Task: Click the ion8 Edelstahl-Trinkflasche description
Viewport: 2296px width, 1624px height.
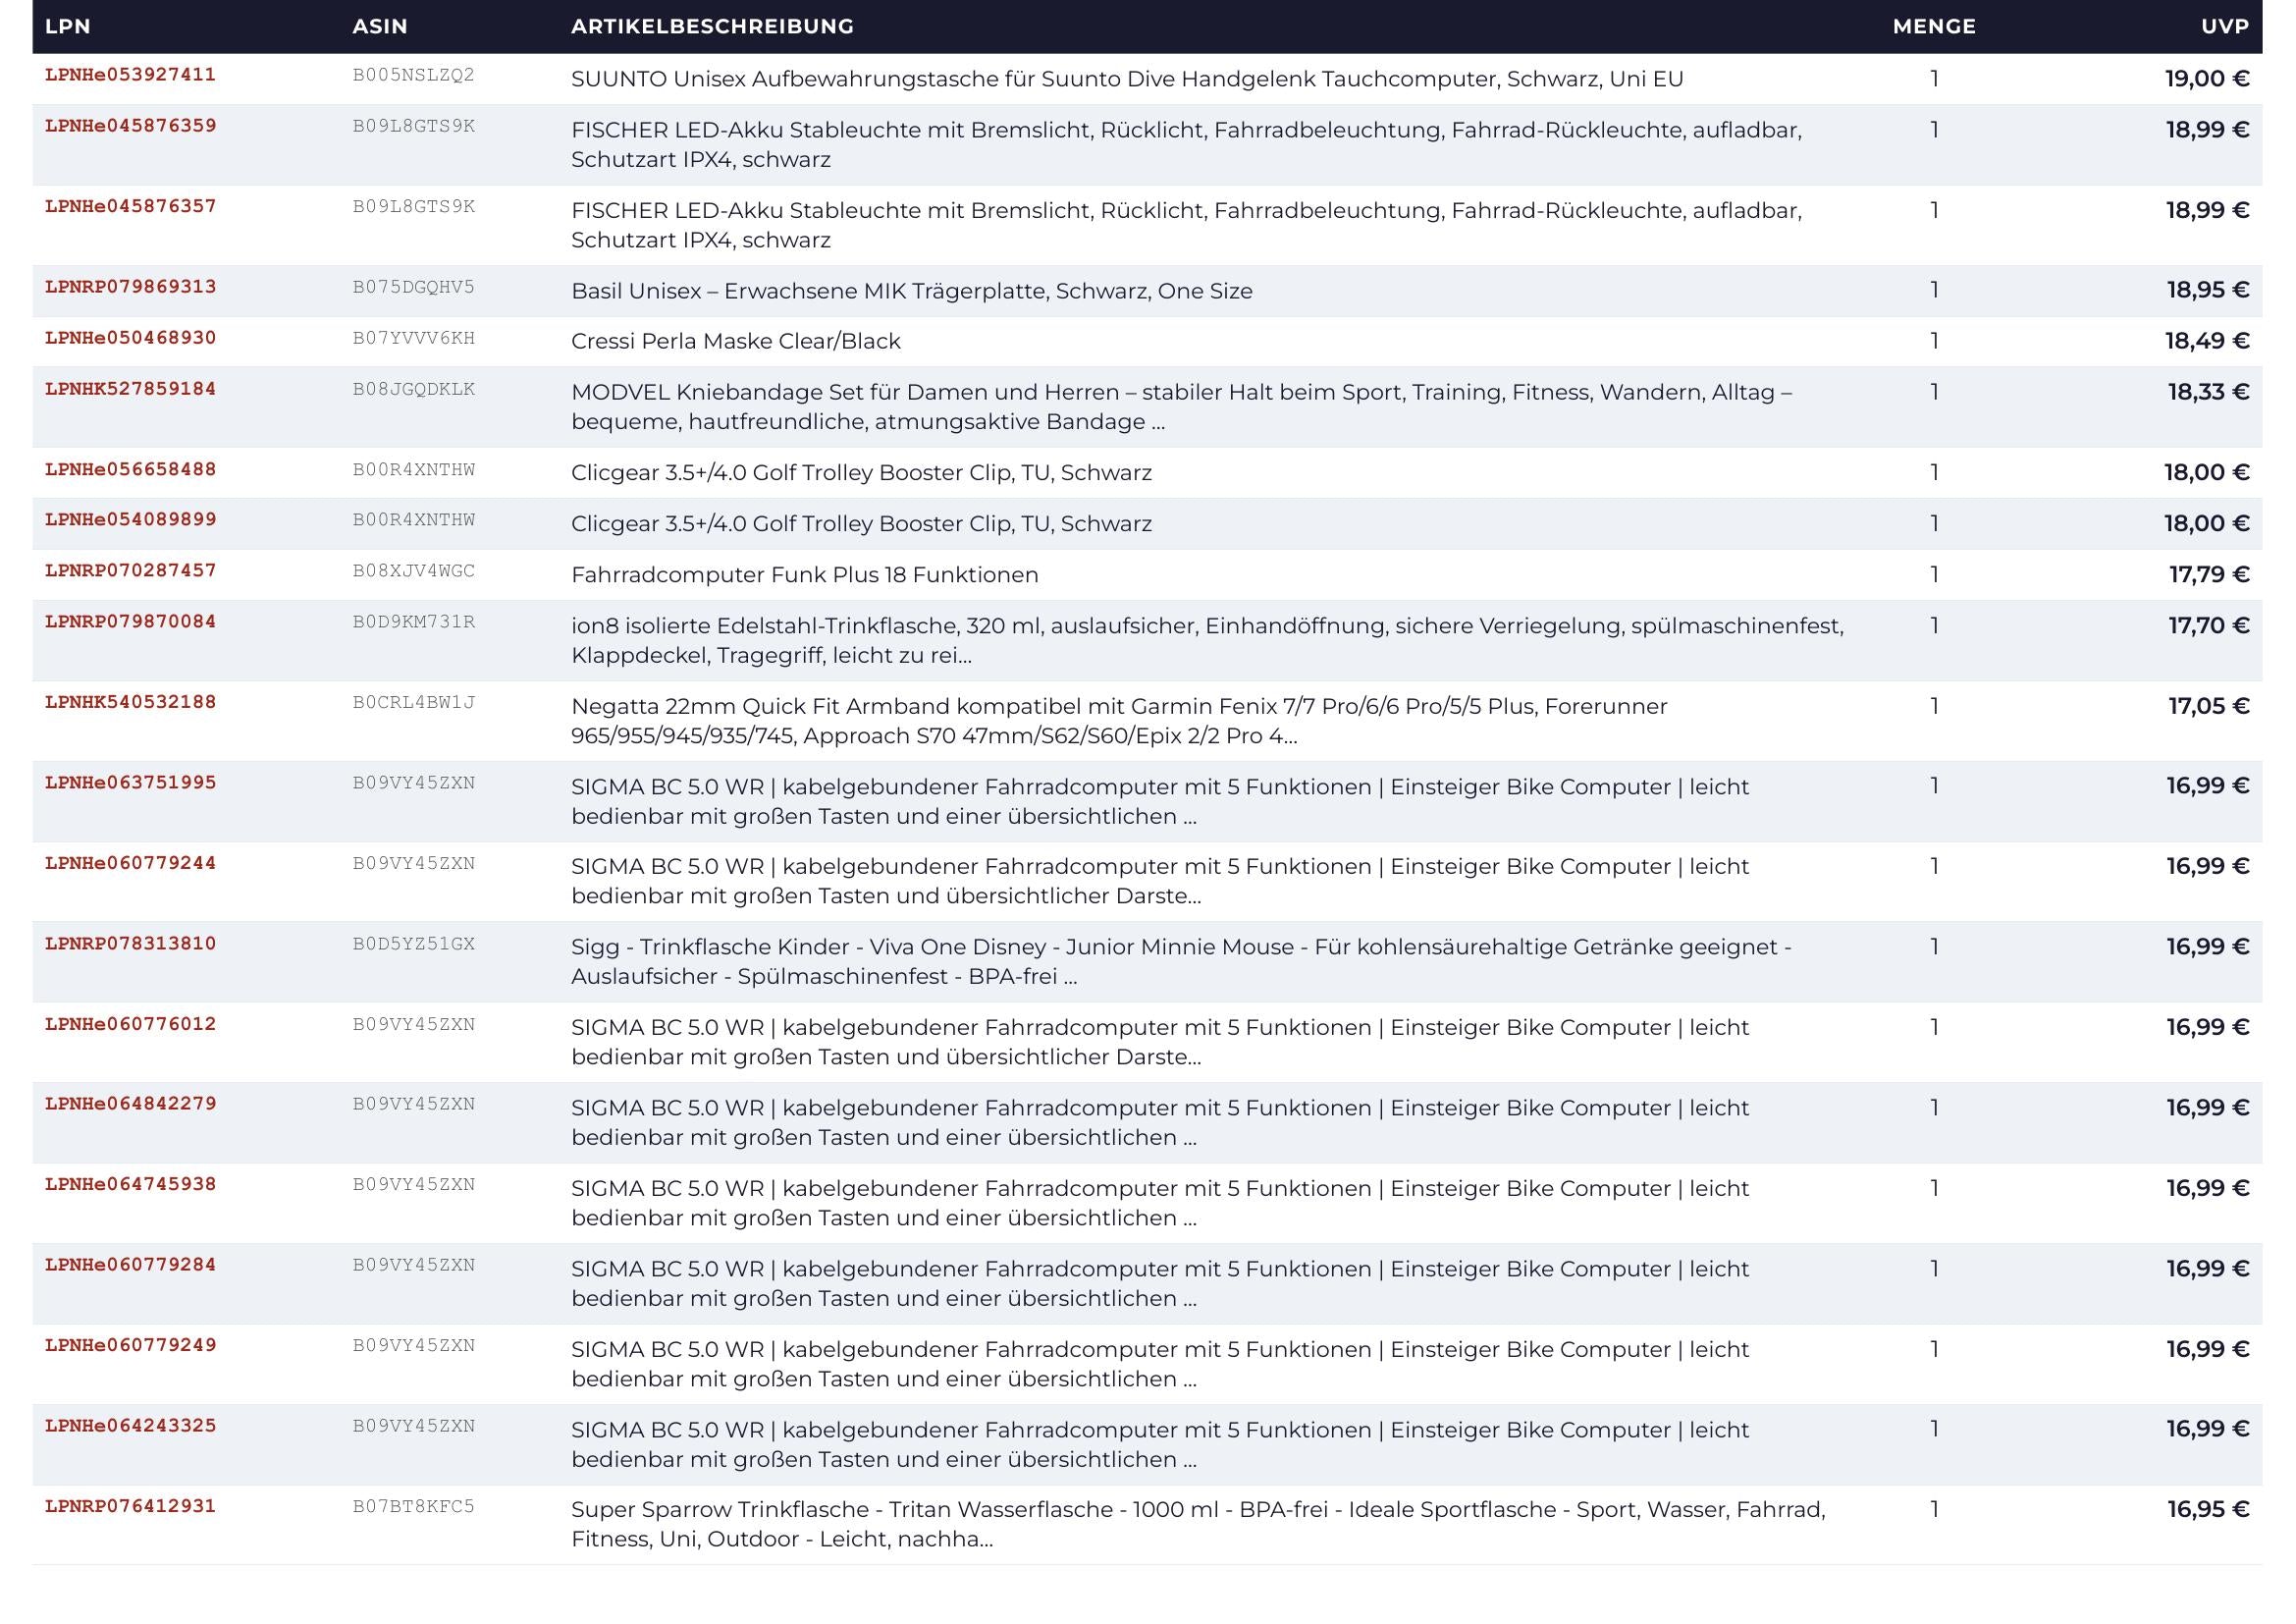Action: point(1207,640)
